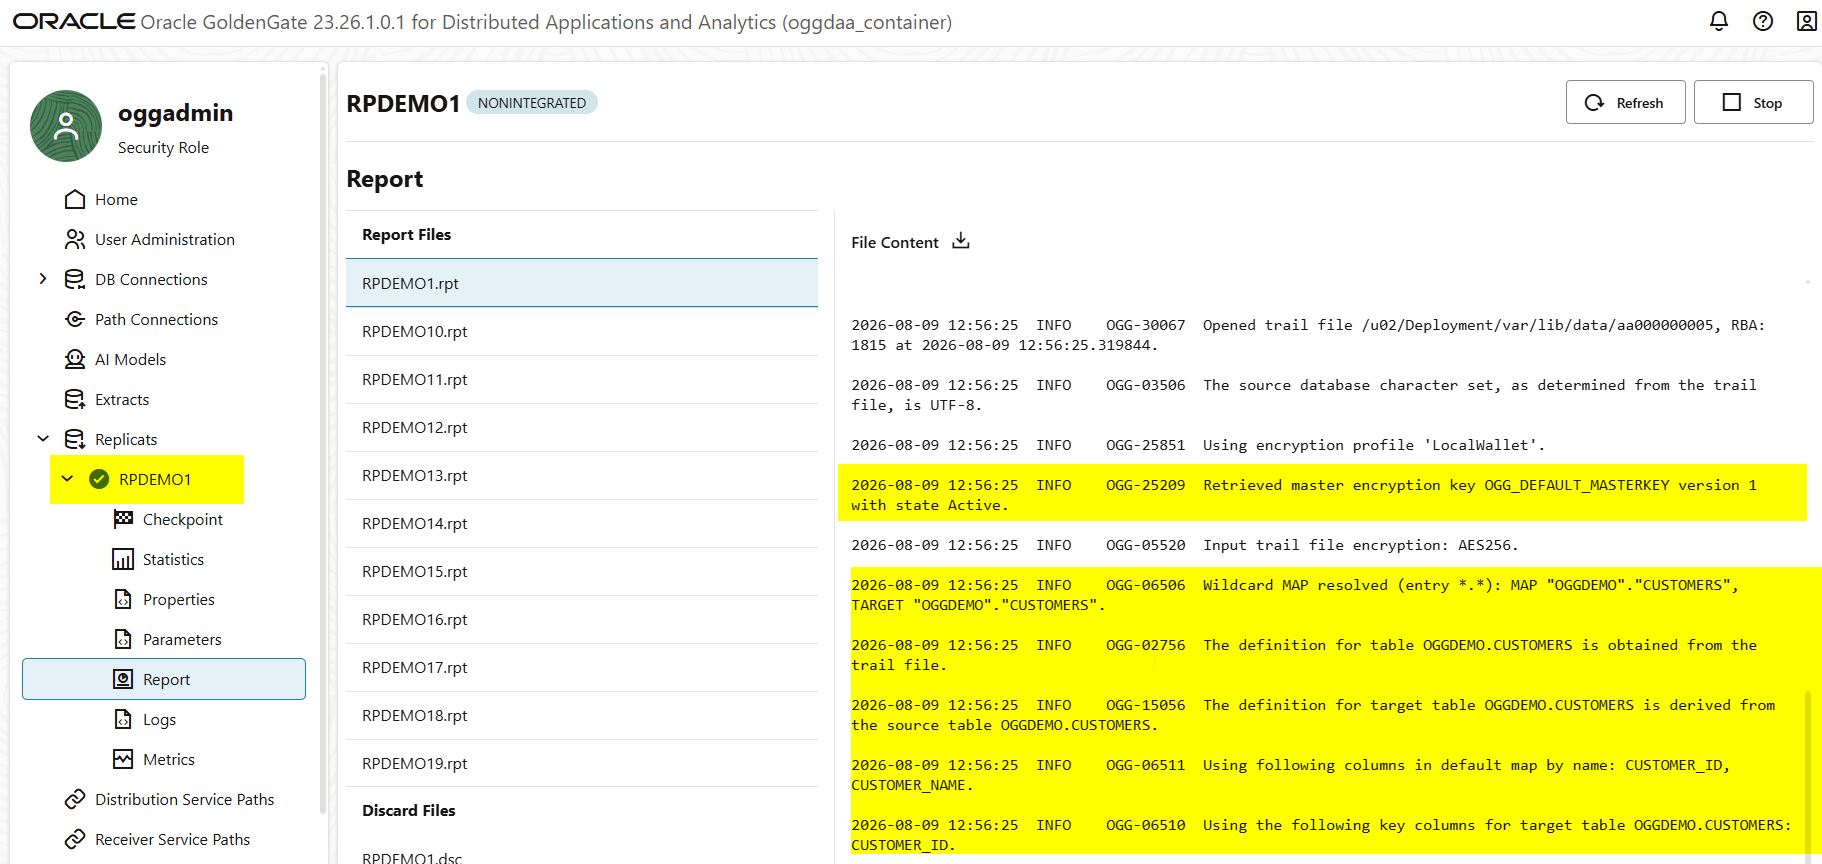Click the Report icon in sidebar

pos(123,679)
